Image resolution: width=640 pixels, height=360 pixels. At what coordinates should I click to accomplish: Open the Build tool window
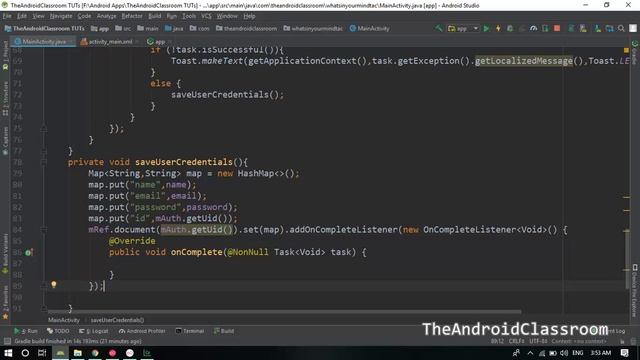tap(224, 331)
